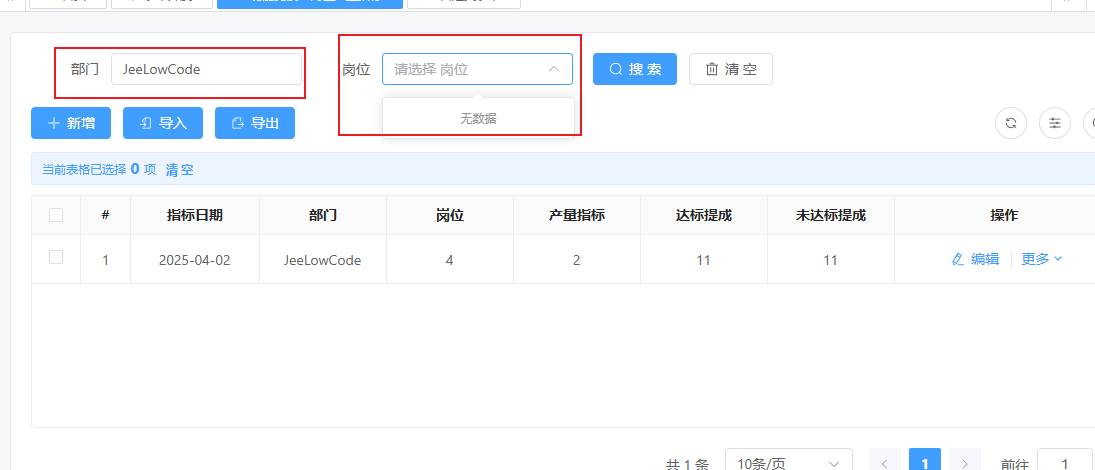Check the checkbox for row 1

pos(56,258)
